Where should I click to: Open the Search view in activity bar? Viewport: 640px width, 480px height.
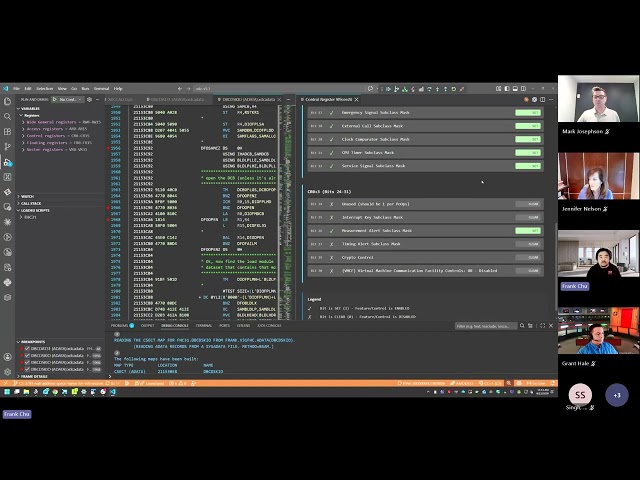coord(7,117)
